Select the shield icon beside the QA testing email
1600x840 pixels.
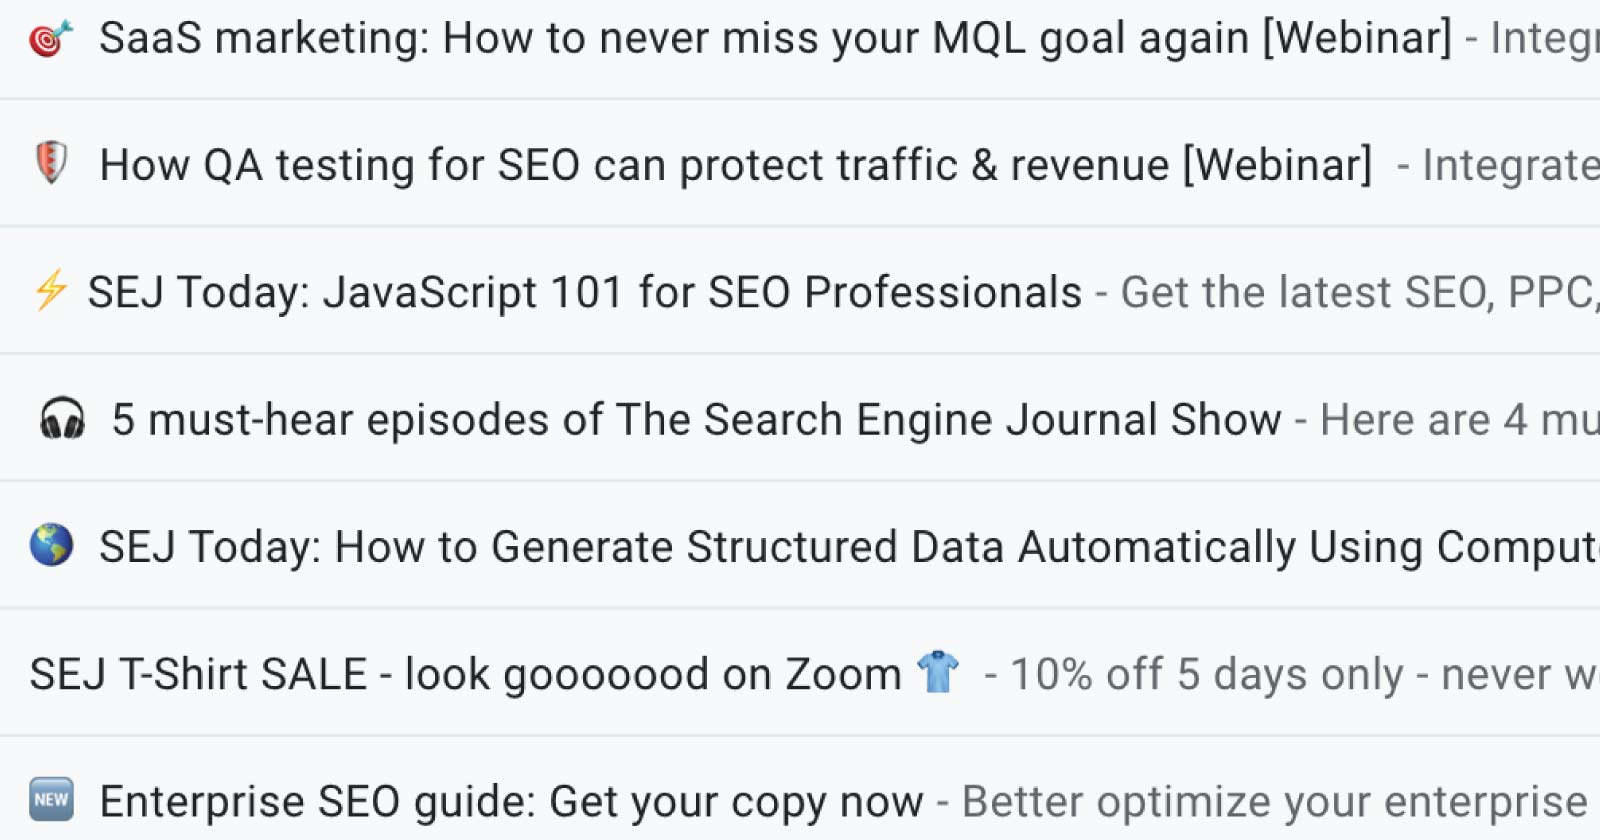(50, 163)
